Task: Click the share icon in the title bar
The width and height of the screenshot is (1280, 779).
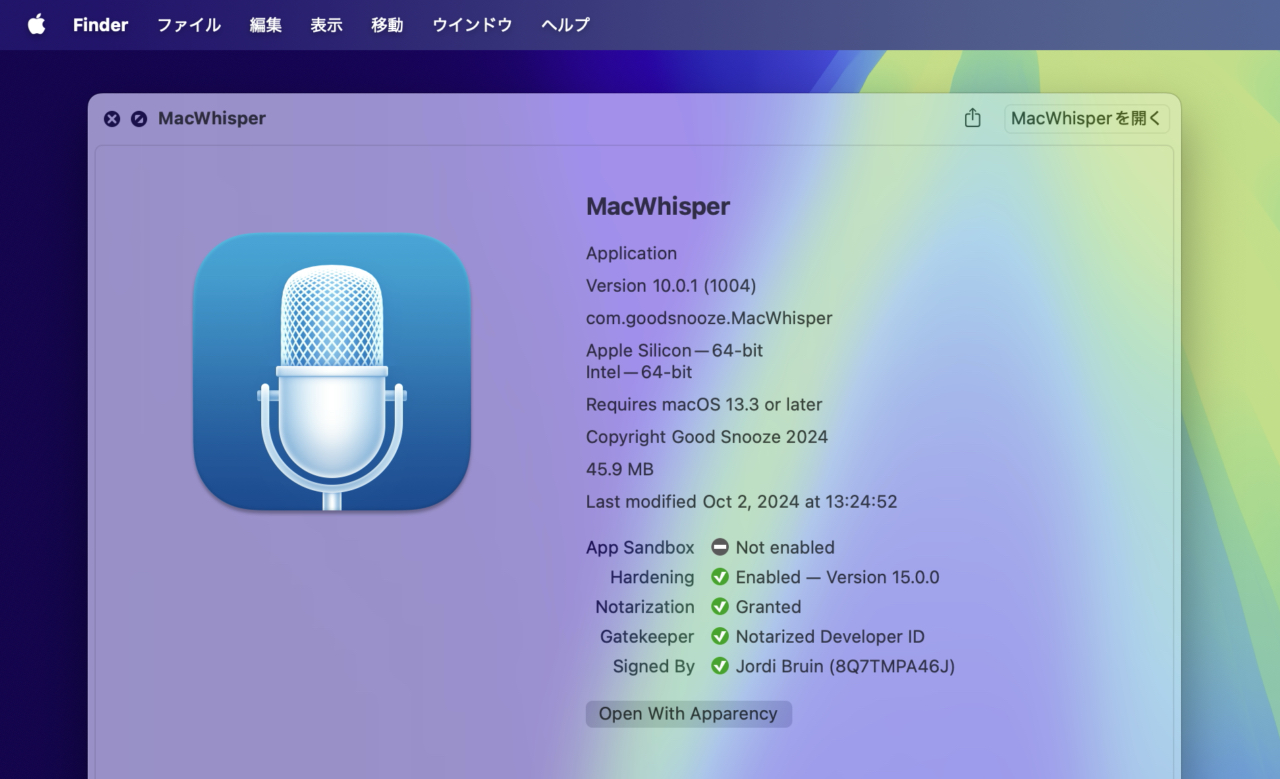Action: pos(972,118)
